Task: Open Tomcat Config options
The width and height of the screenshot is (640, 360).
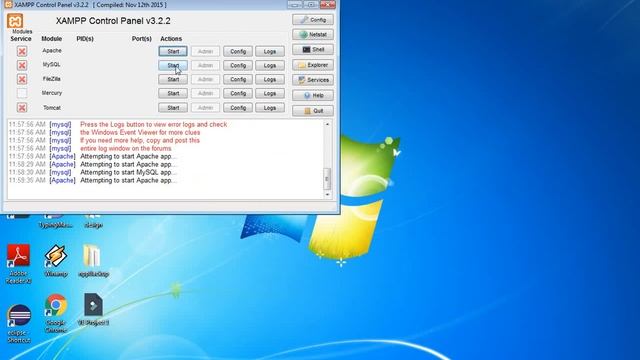Action: (x=238, y=108)
